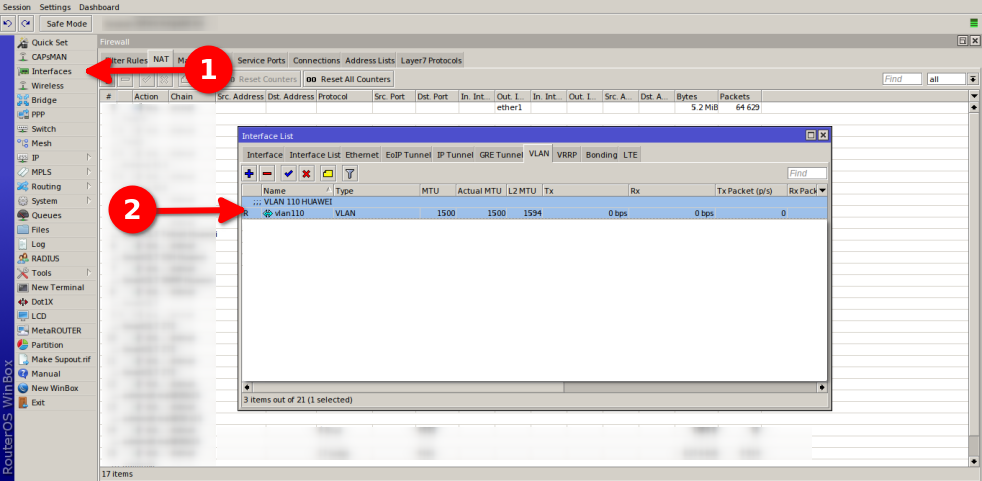Screen dimensions: 982x481
Task: Click the Find field in Interface List
Action: coord(806,173)
